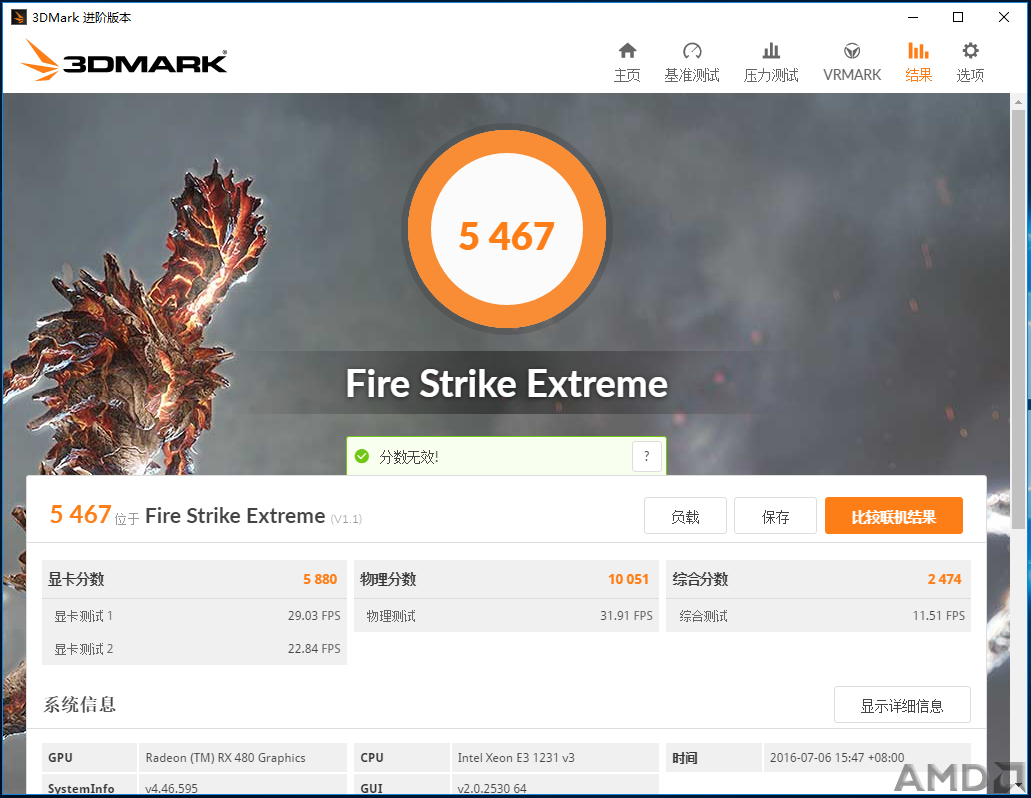Click the physics score value 10 051
This screenshot has width=1031, height=798.
click(628, 579)
